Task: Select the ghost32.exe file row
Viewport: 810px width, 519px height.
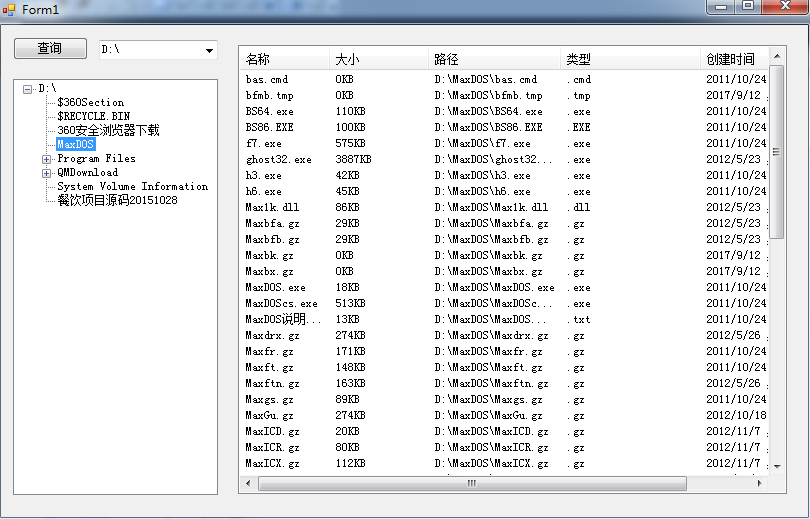Action: click(x=504, y=160)
